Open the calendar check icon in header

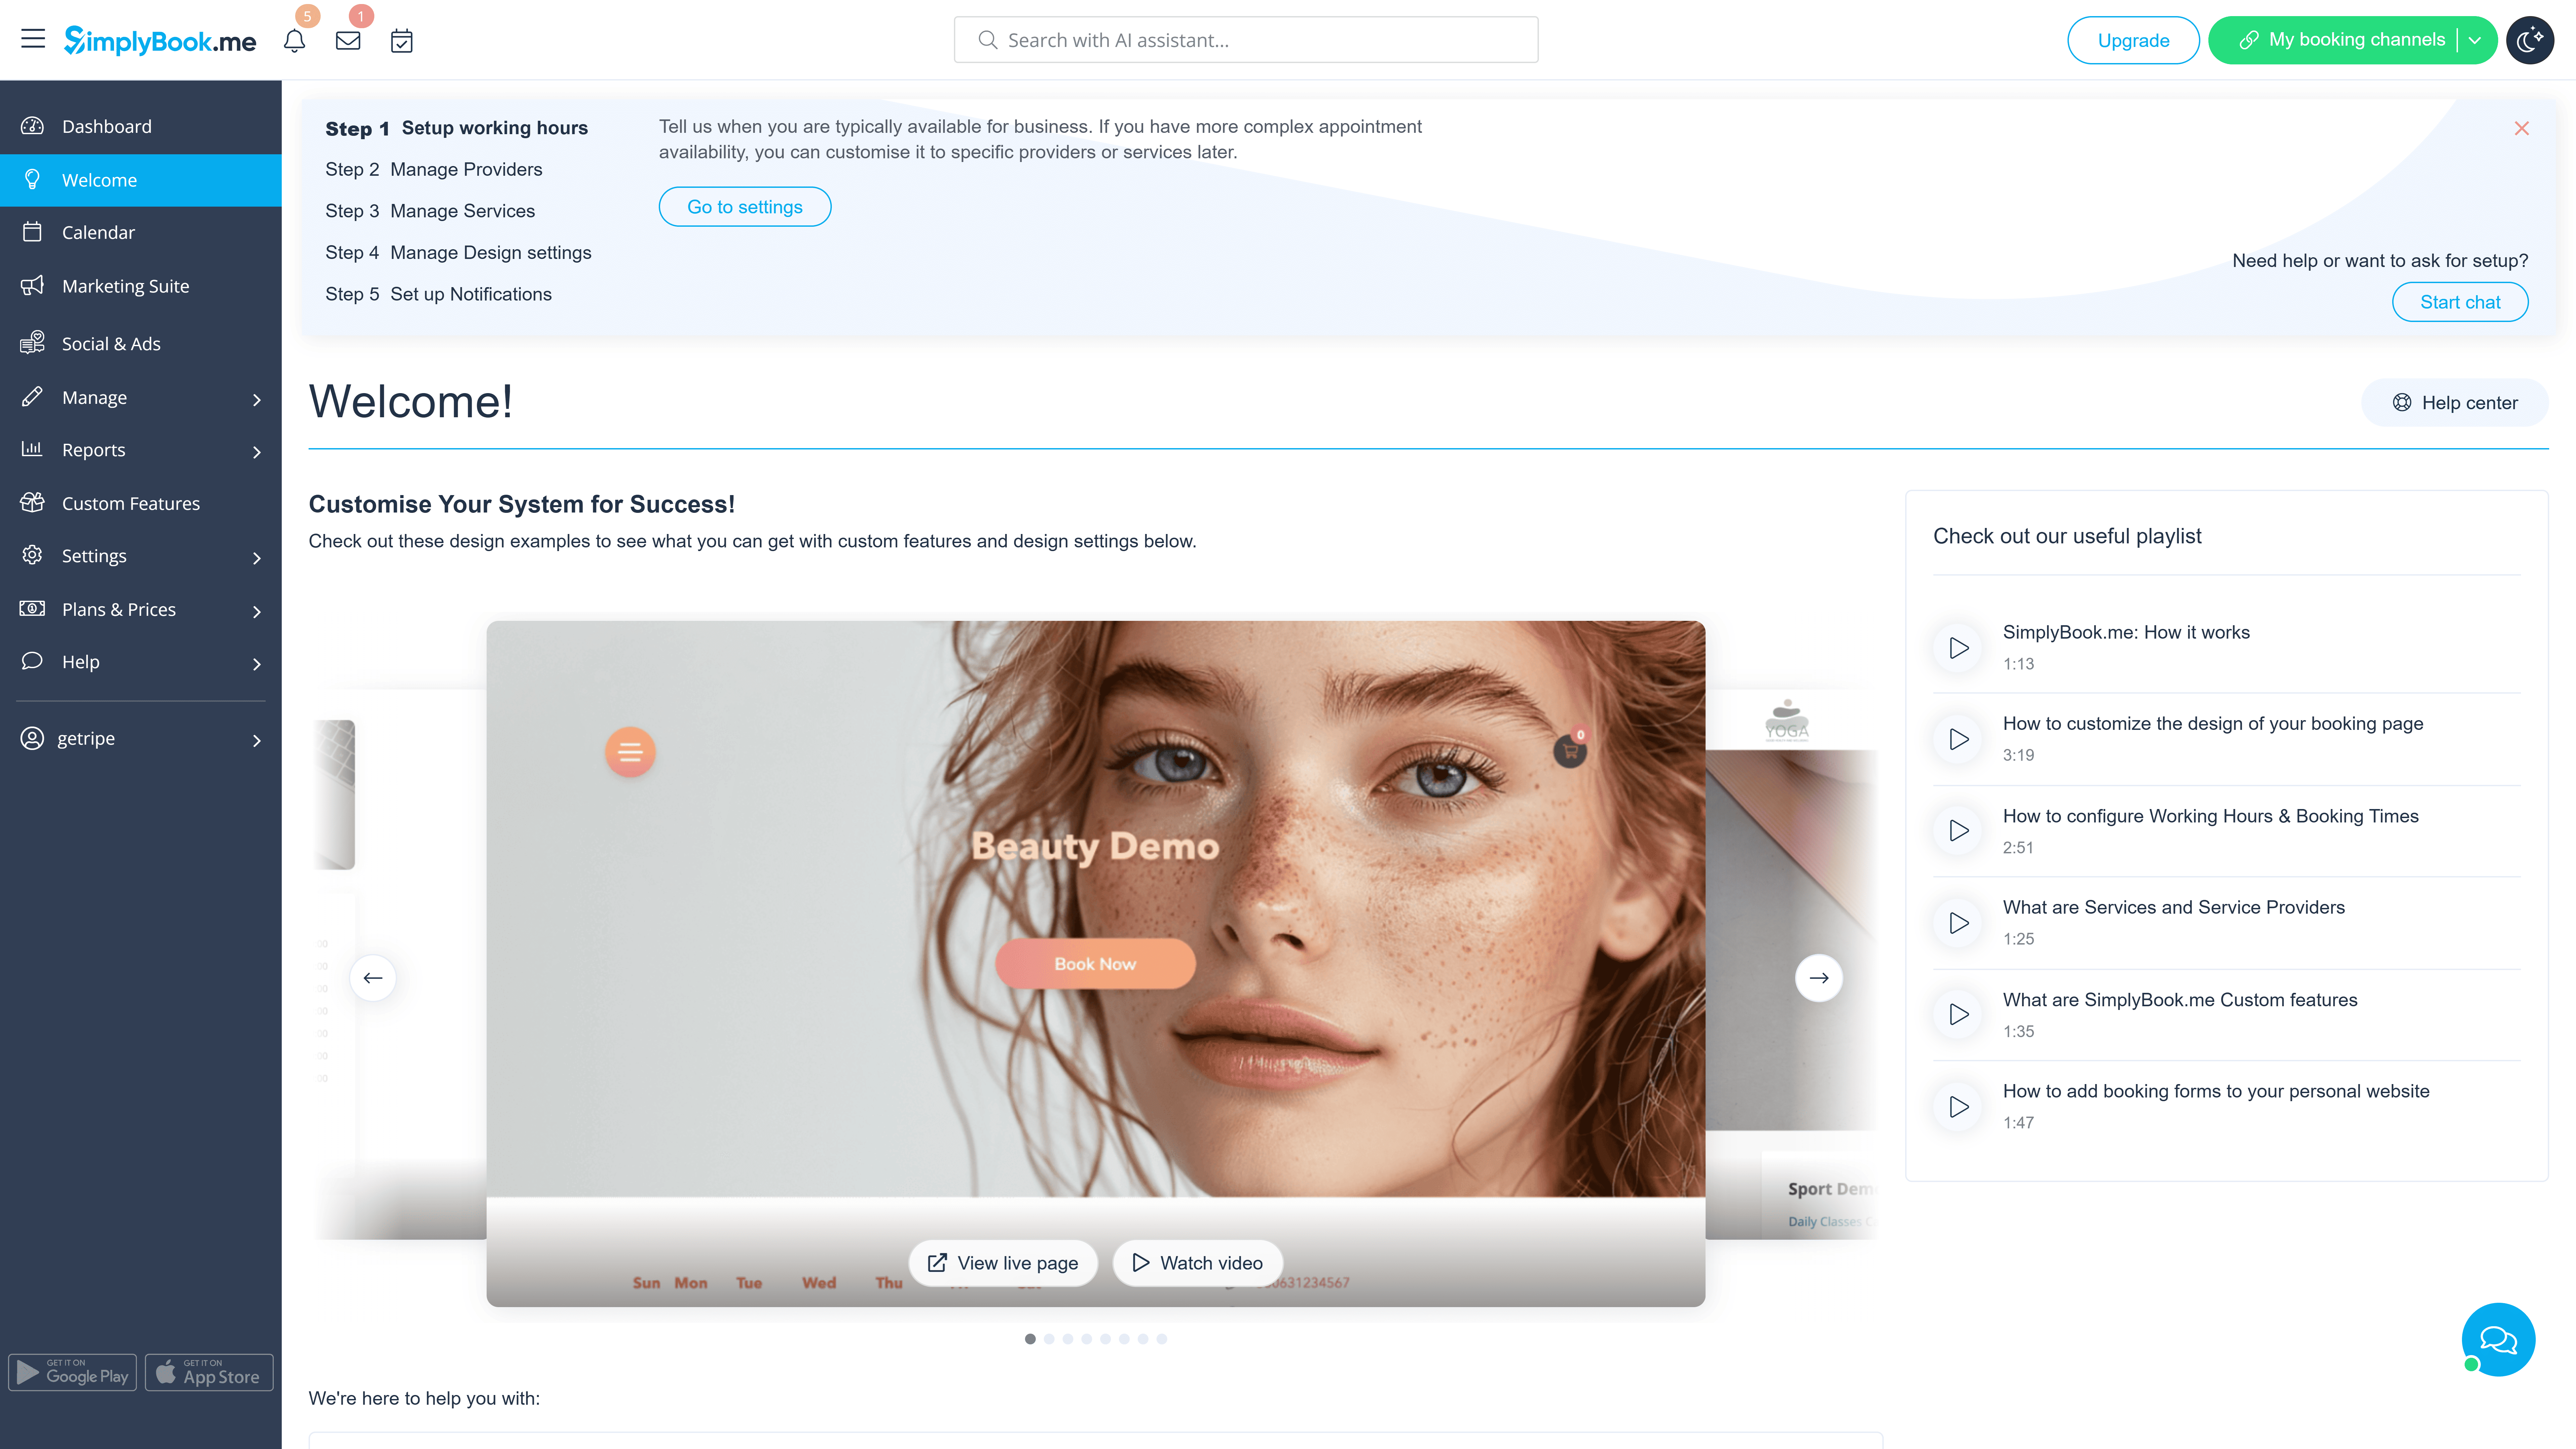point(402,41)
